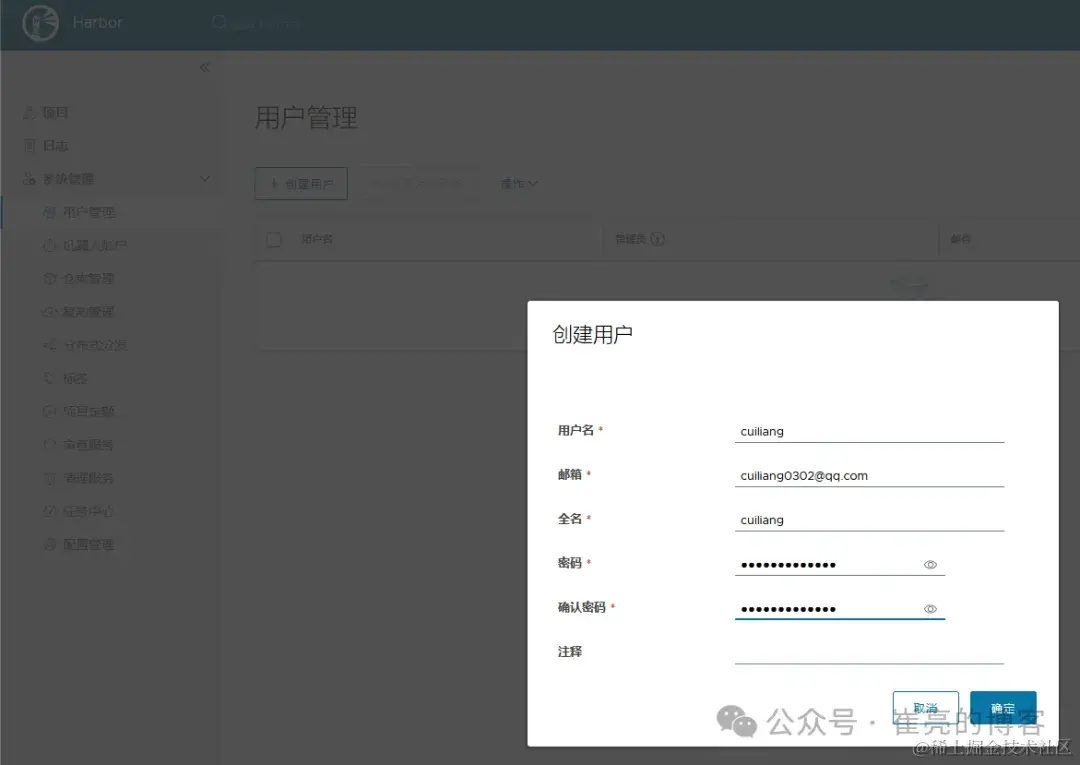Click inside the 注释 comment input field
Viewport: 1080px width, 765px height.
click(868, 653)
